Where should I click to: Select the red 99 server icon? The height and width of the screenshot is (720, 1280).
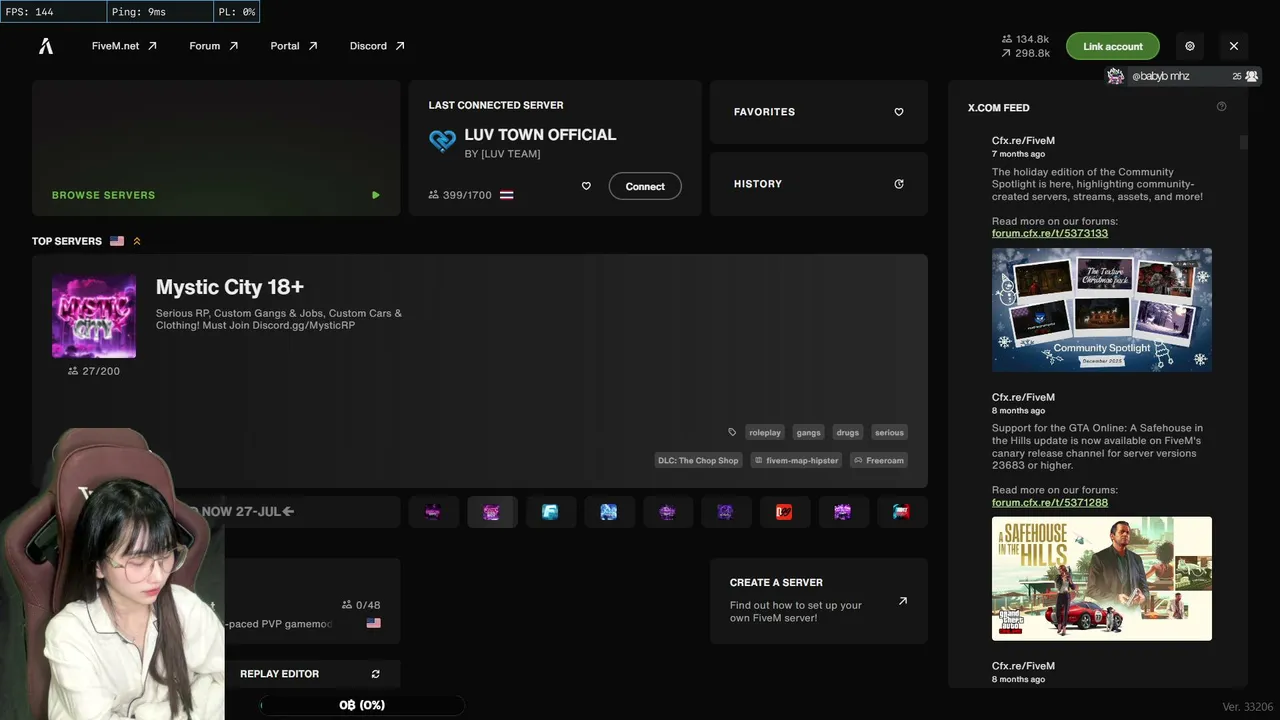pos(784,512)
